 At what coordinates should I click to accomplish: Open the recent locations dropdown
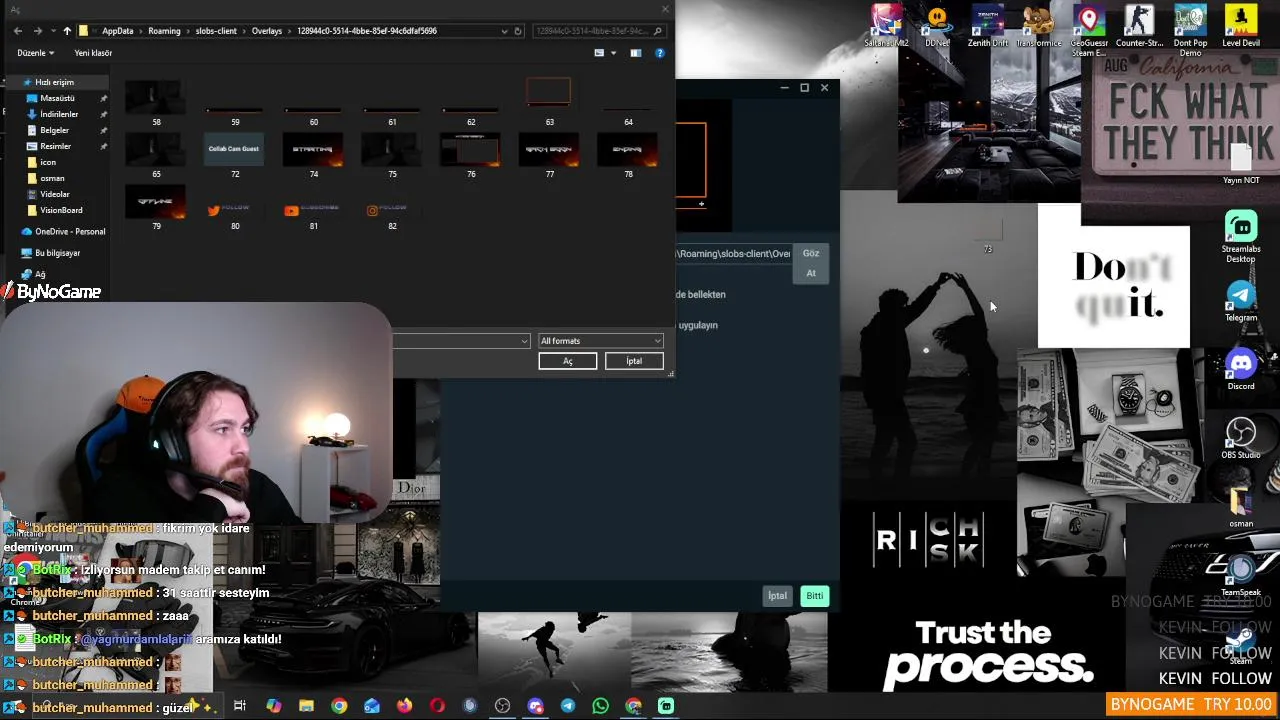pyautogui.click(x=52, y=31)
